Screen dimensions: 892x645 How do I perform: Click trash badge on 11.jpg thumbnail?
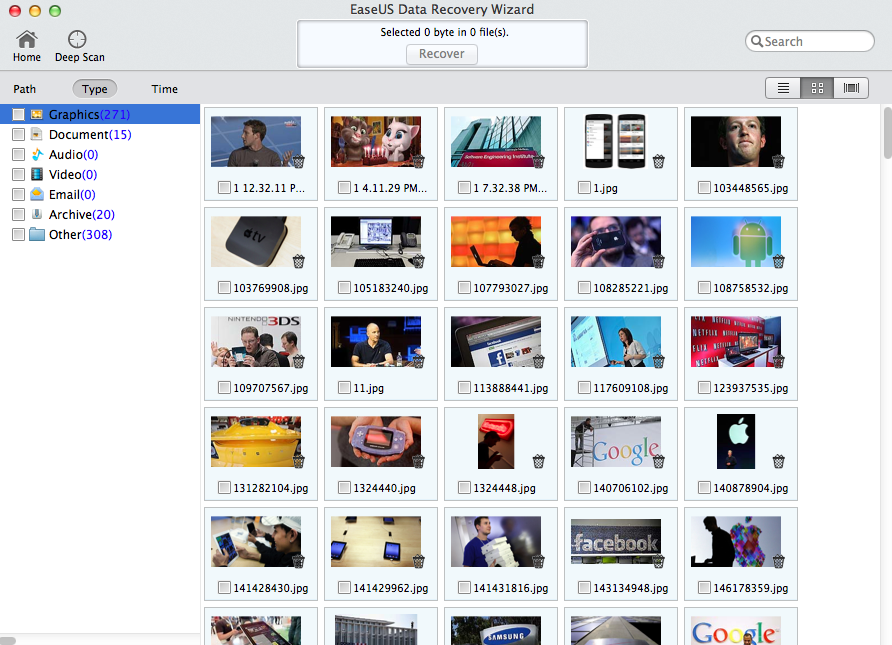coord(419,361)
